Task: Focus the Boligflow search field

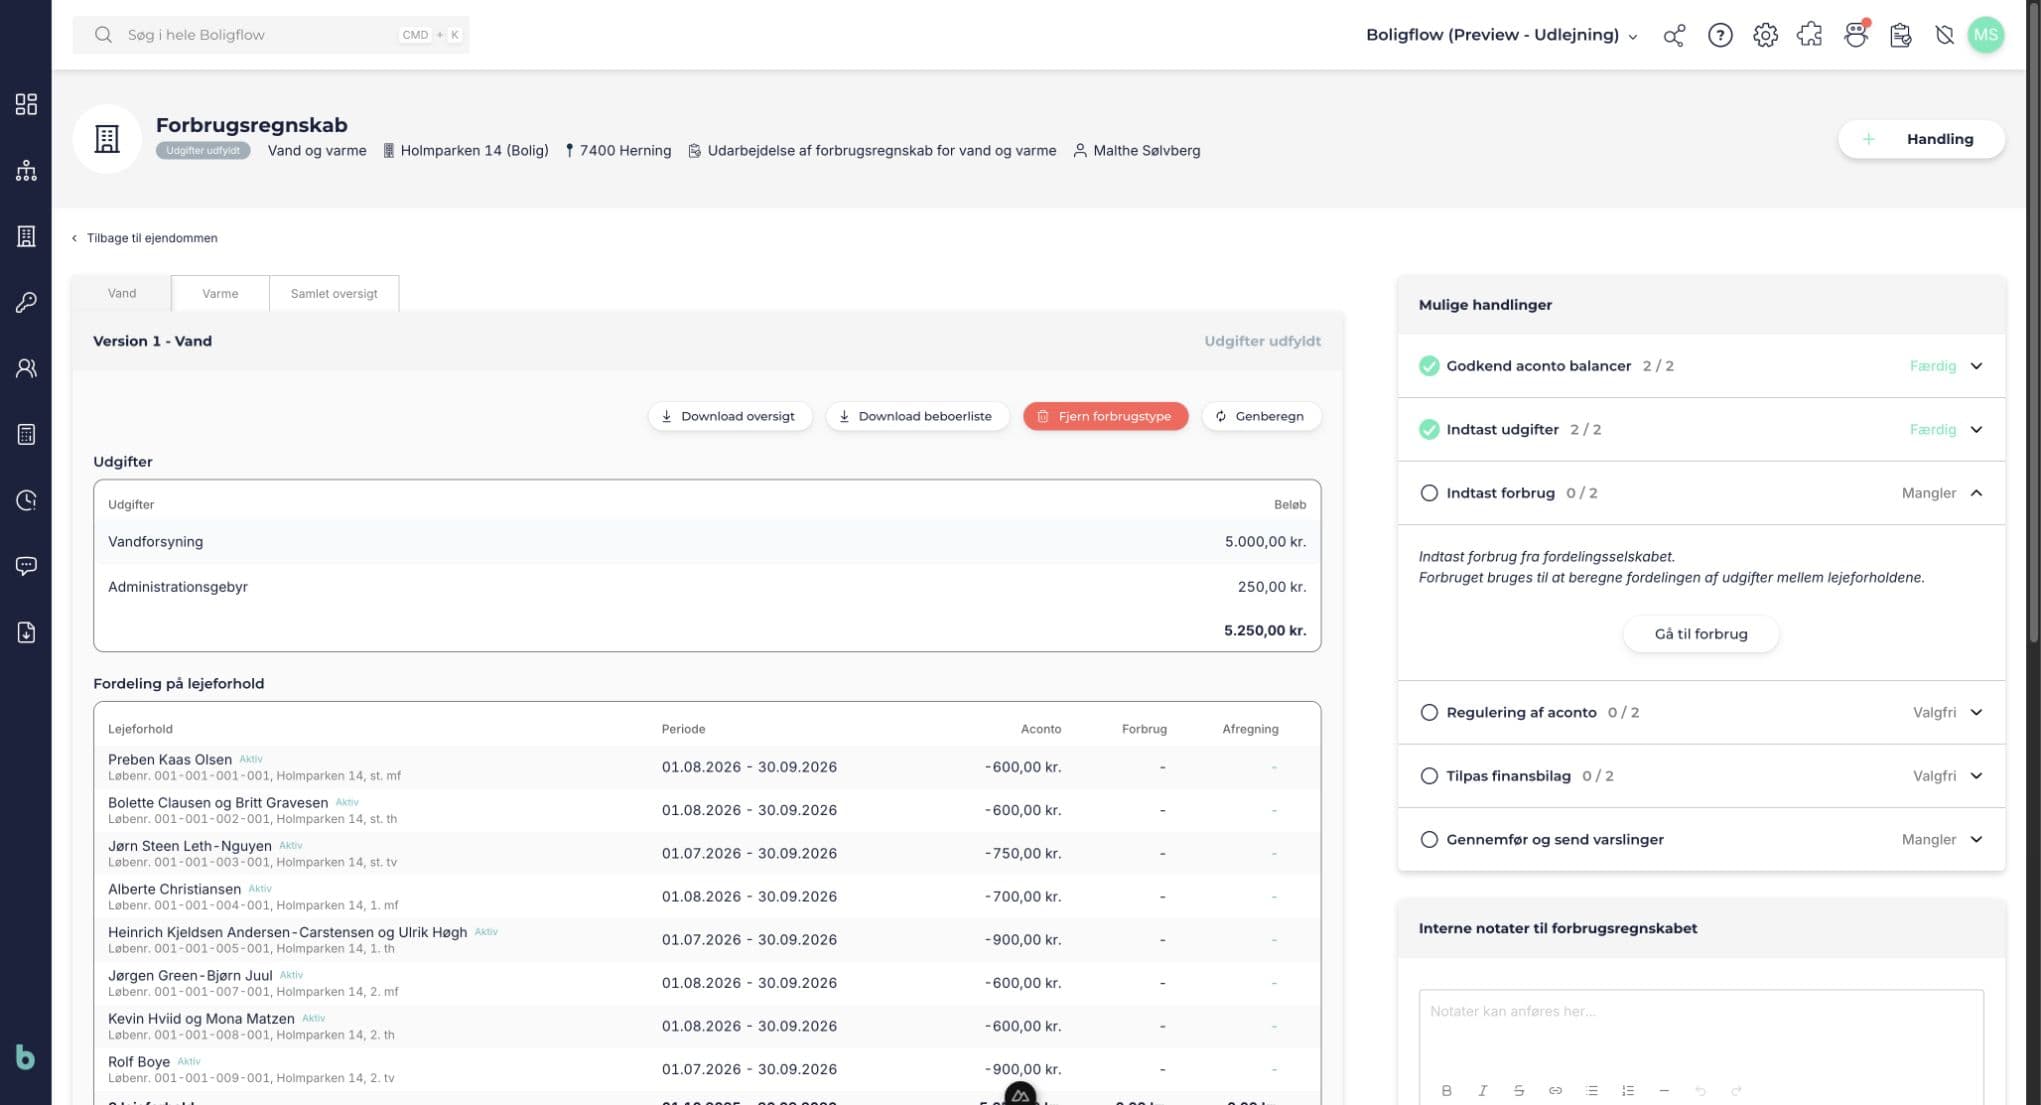Action: click(270, 35)
